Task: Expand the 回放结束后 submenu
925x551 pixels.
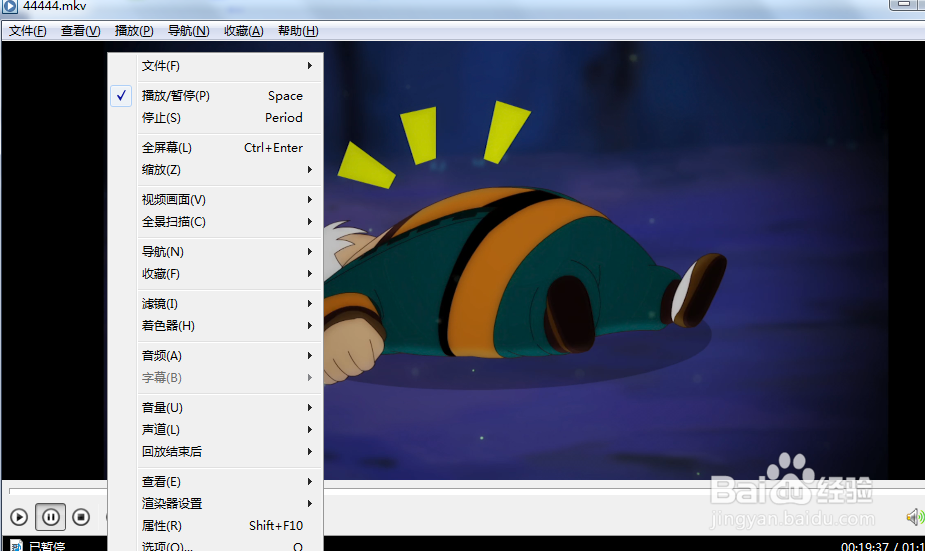Action: (x=216, y=452)
